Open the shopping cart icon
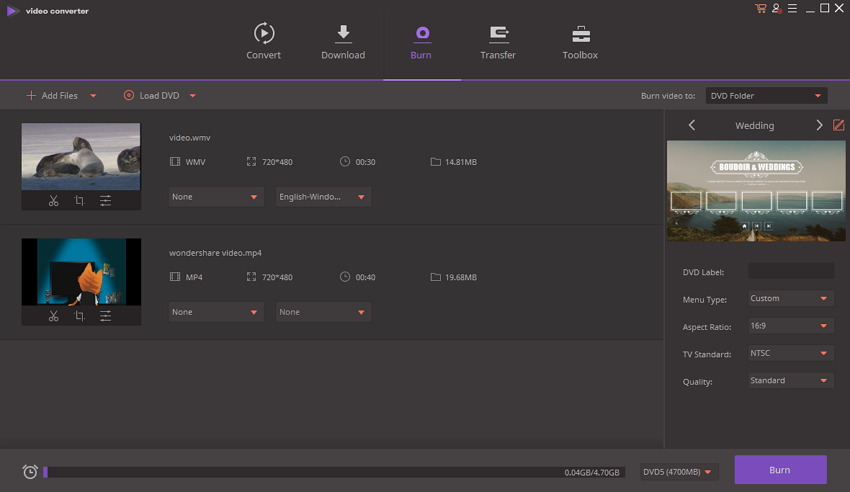Image resolution: width=850 pixels, height=492 pixels. [x=761, y=8]
